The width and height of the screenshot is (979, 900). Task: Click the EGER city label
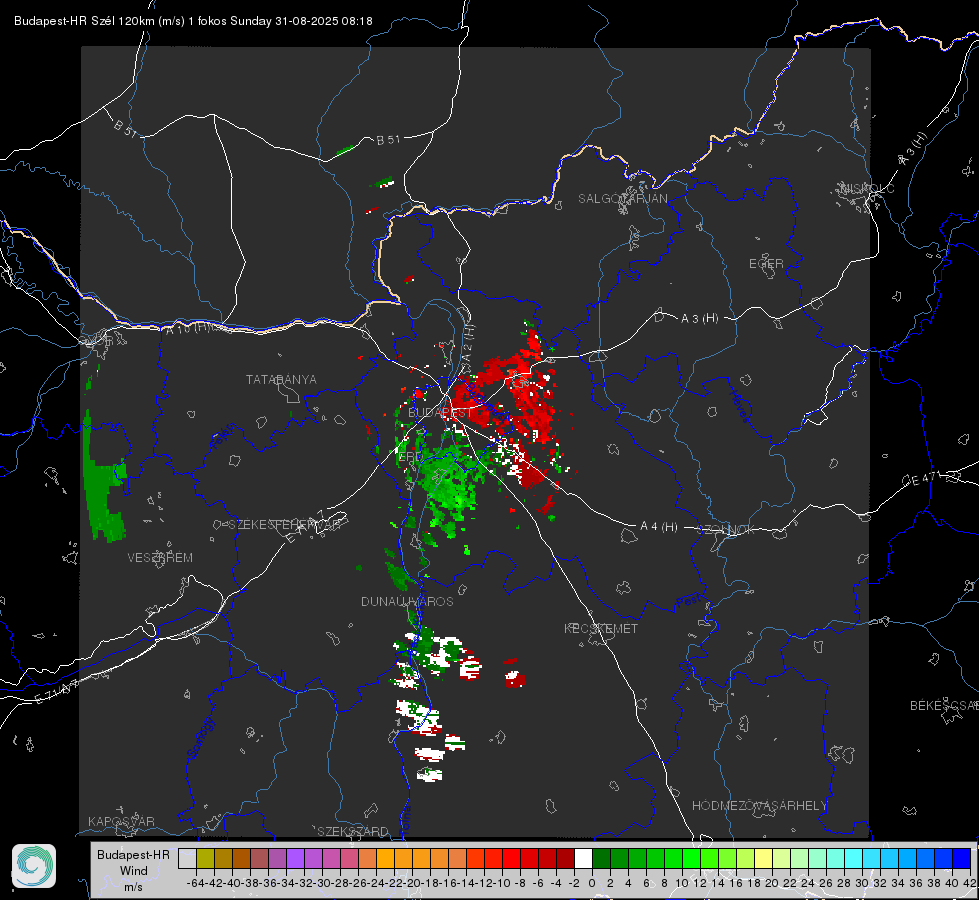pos(766,264)
